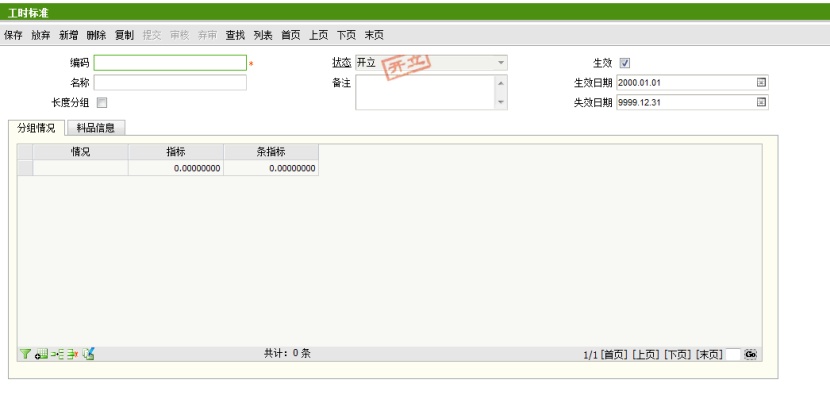Focus the 编码 input field
Image resolution: width=830 pixels, height=396 pixels.
170,63
